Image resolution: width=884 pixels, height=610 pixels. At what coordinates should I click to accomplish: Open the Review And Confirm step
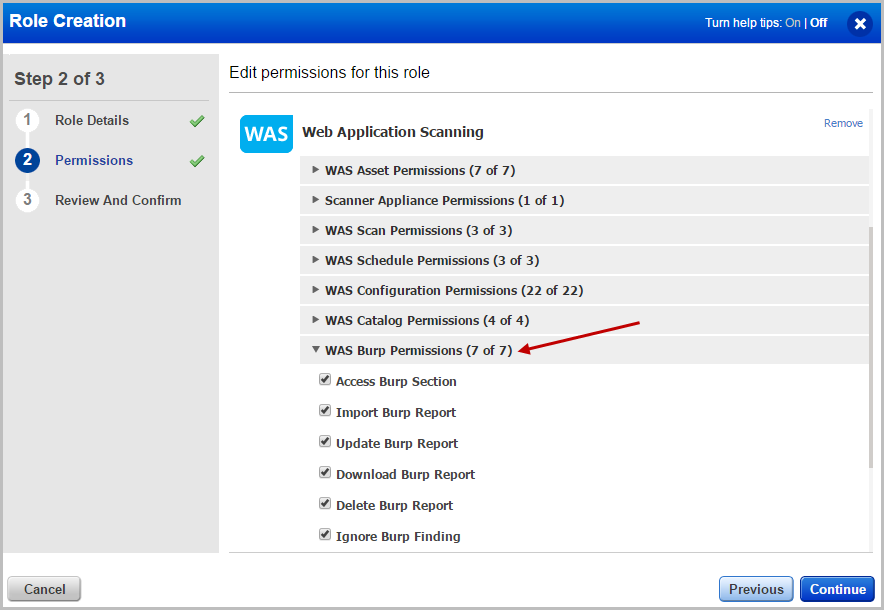coord(117,200)
